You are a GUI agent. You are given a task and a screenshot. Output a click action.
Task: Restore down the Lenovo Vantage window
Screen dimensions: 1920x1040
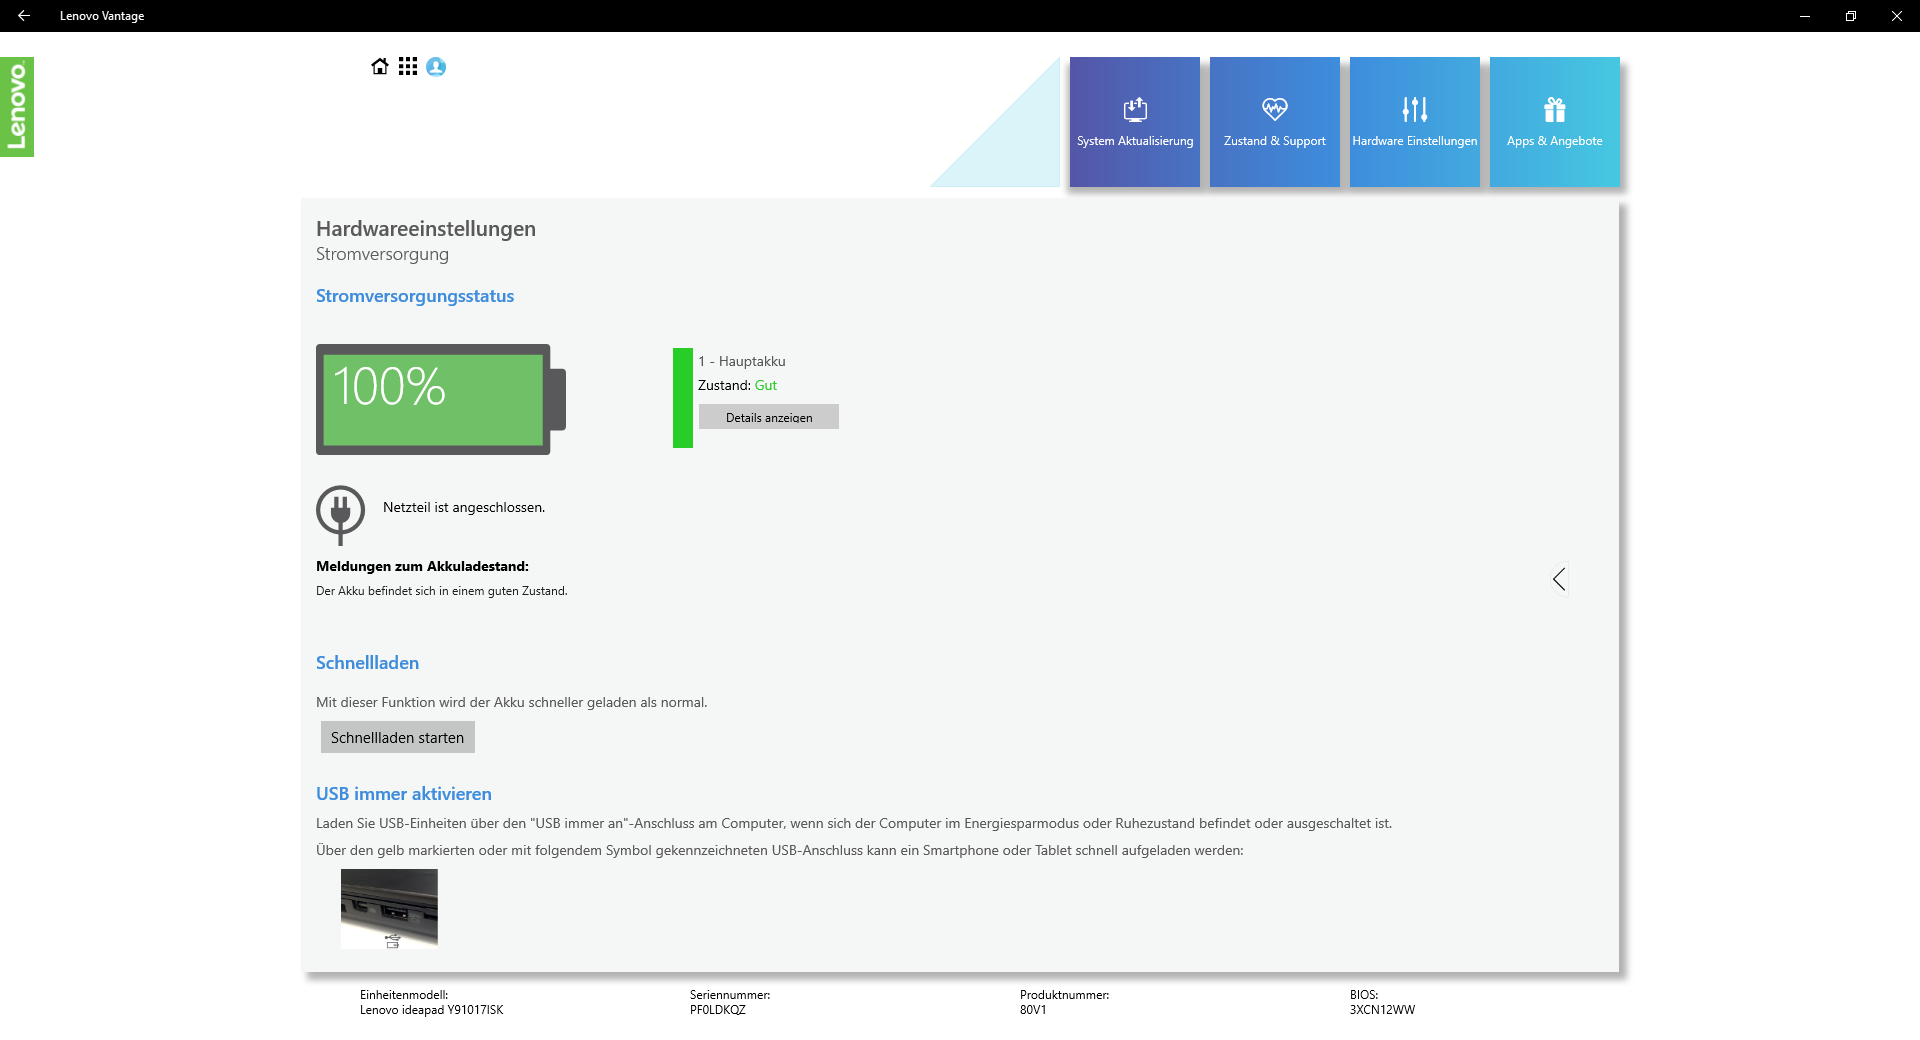(1851, 16)
